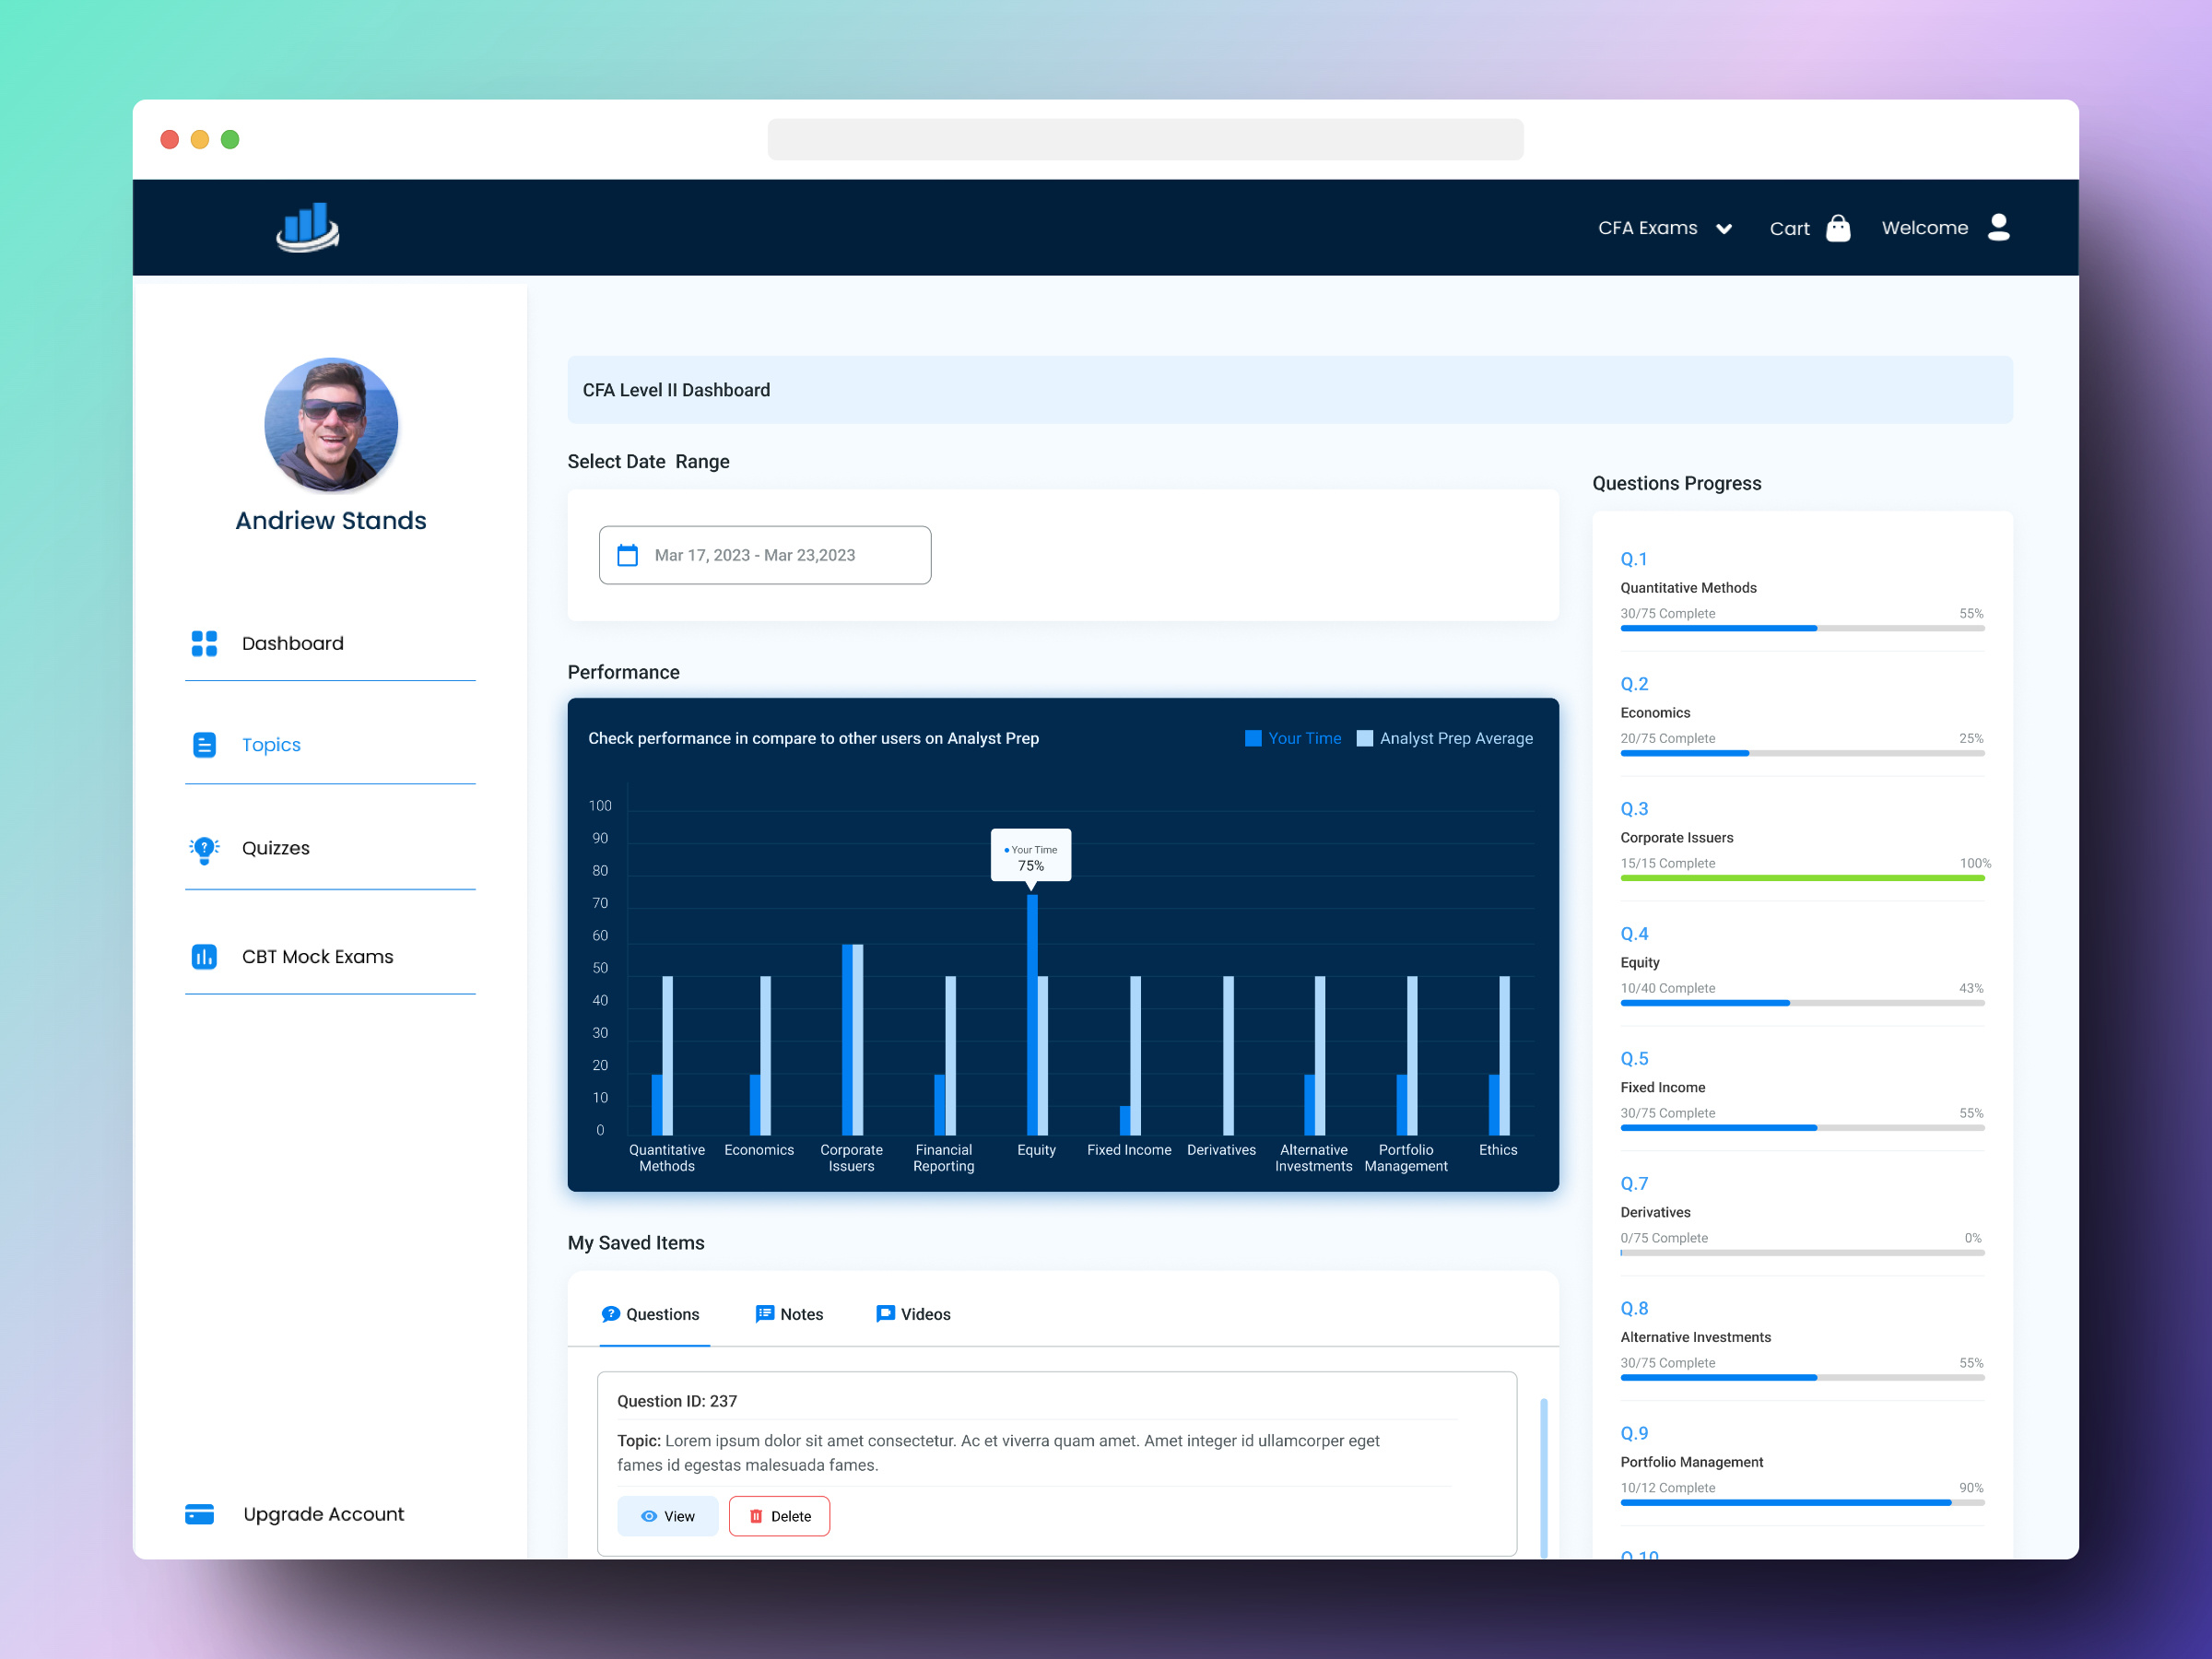Select the Questions tab in My Saved Items
2212x1659 pixels.
point(653,1313)
